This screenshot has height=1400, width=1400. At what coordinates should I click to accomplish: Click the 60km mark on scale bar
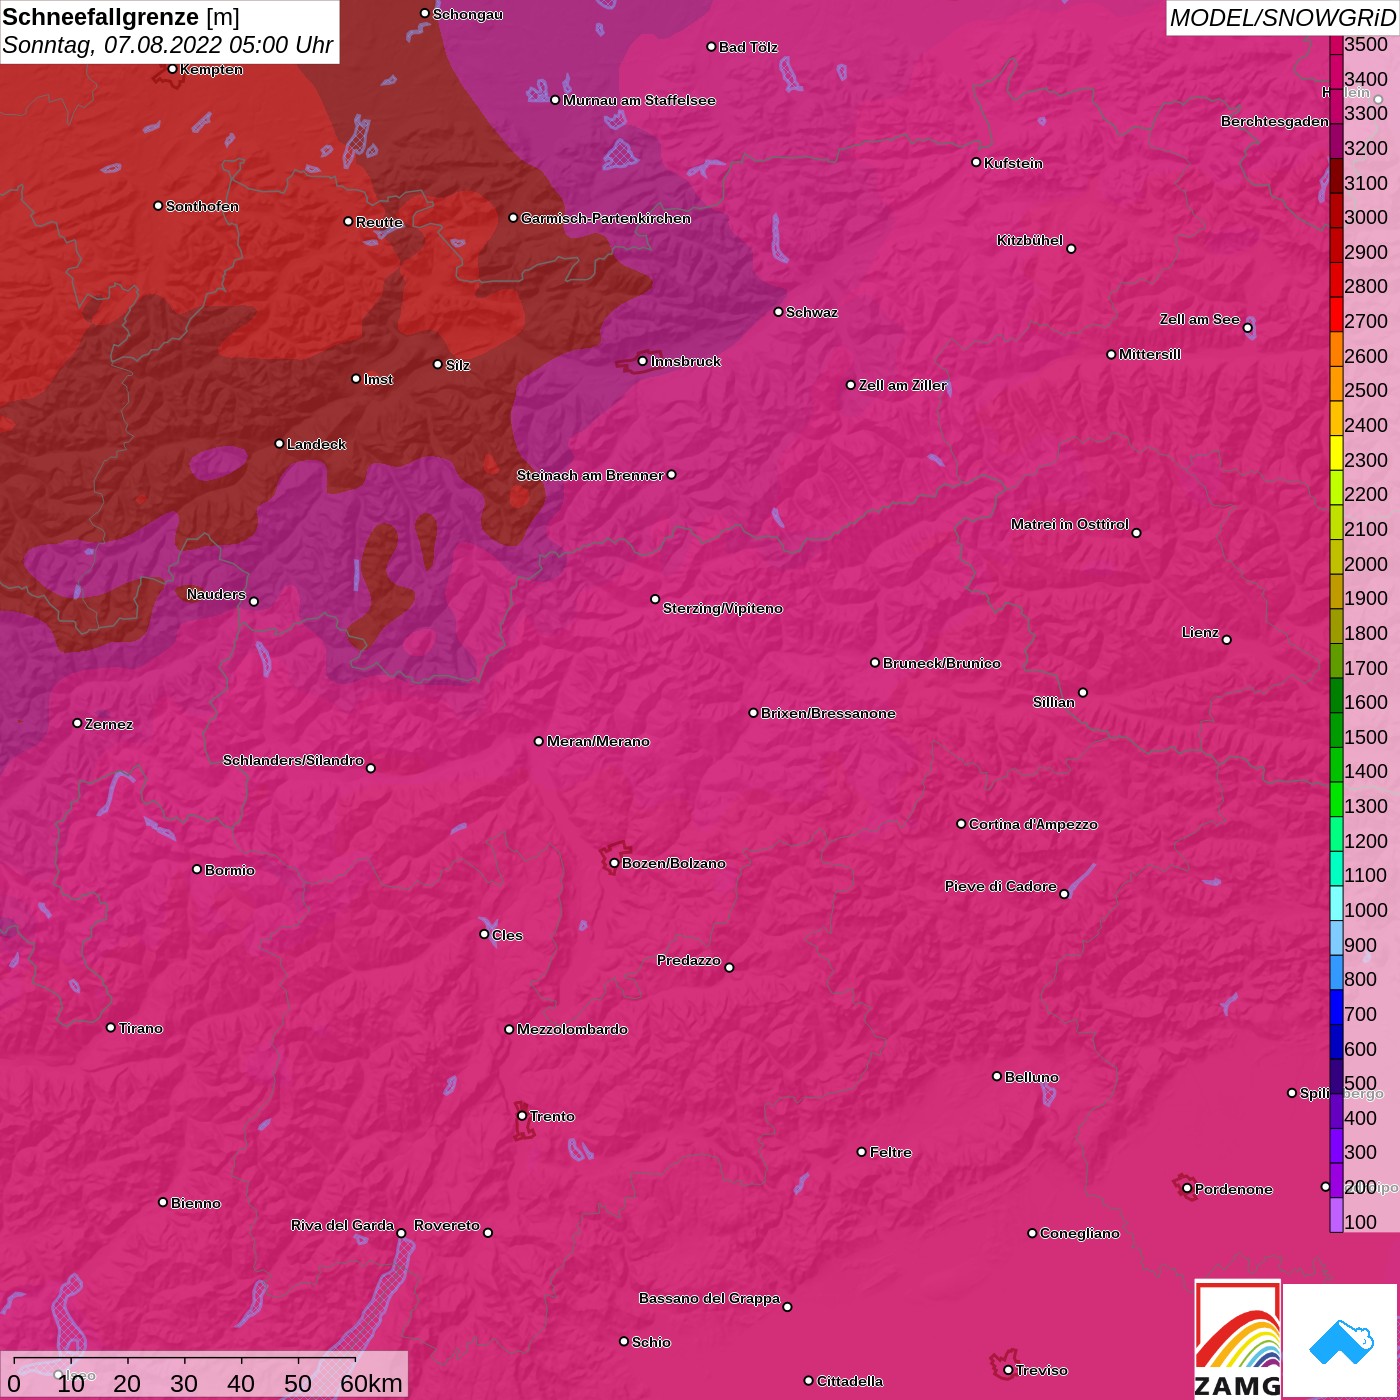(370, 1383)
